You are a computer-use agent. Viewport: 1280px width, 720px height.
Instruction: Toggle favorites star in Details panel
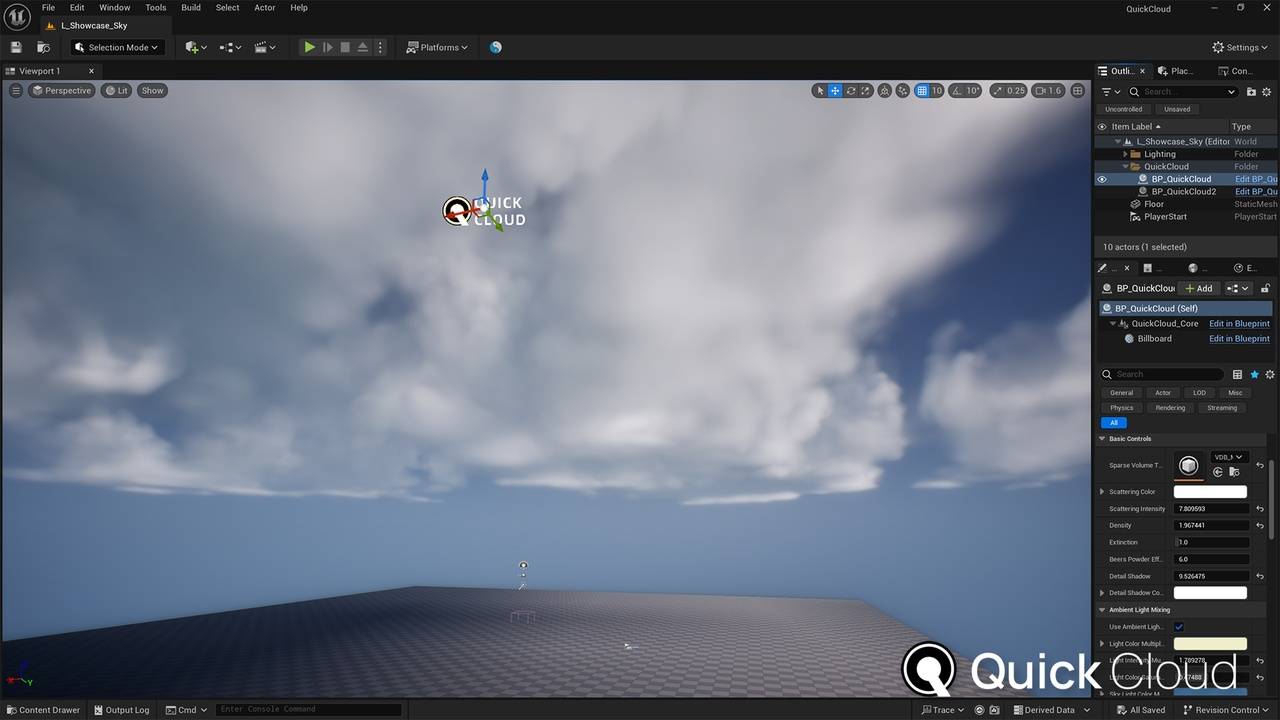1254,374
